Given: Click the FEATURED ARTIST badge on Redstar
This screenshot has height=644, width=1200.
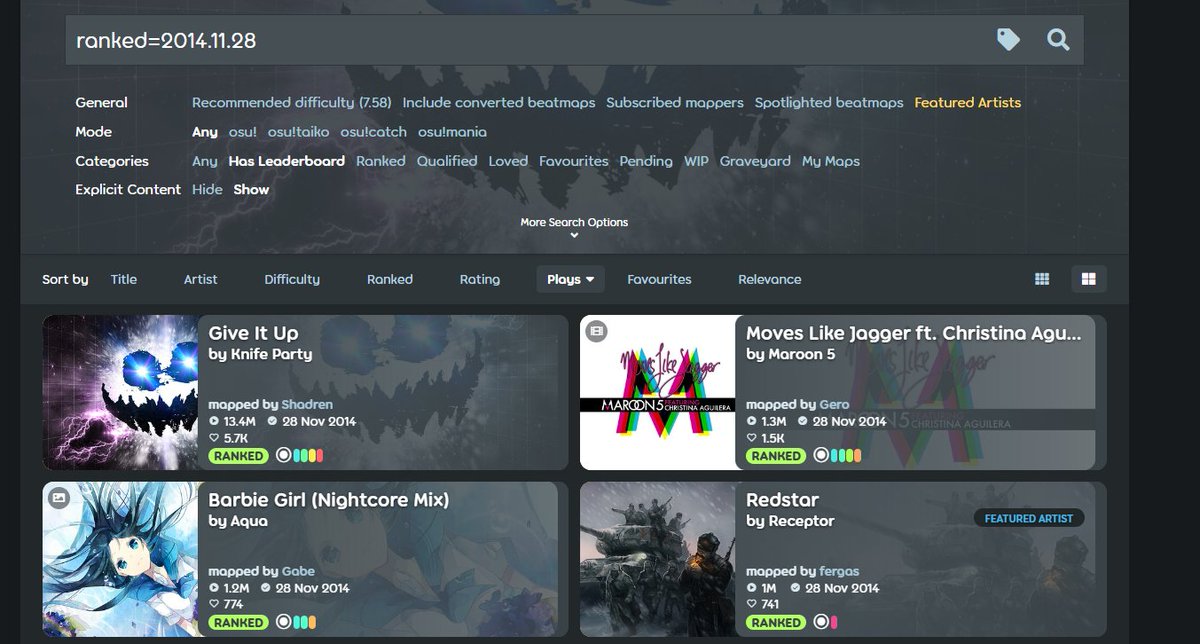Looking at the screenshot, I should pos(1029,519).
